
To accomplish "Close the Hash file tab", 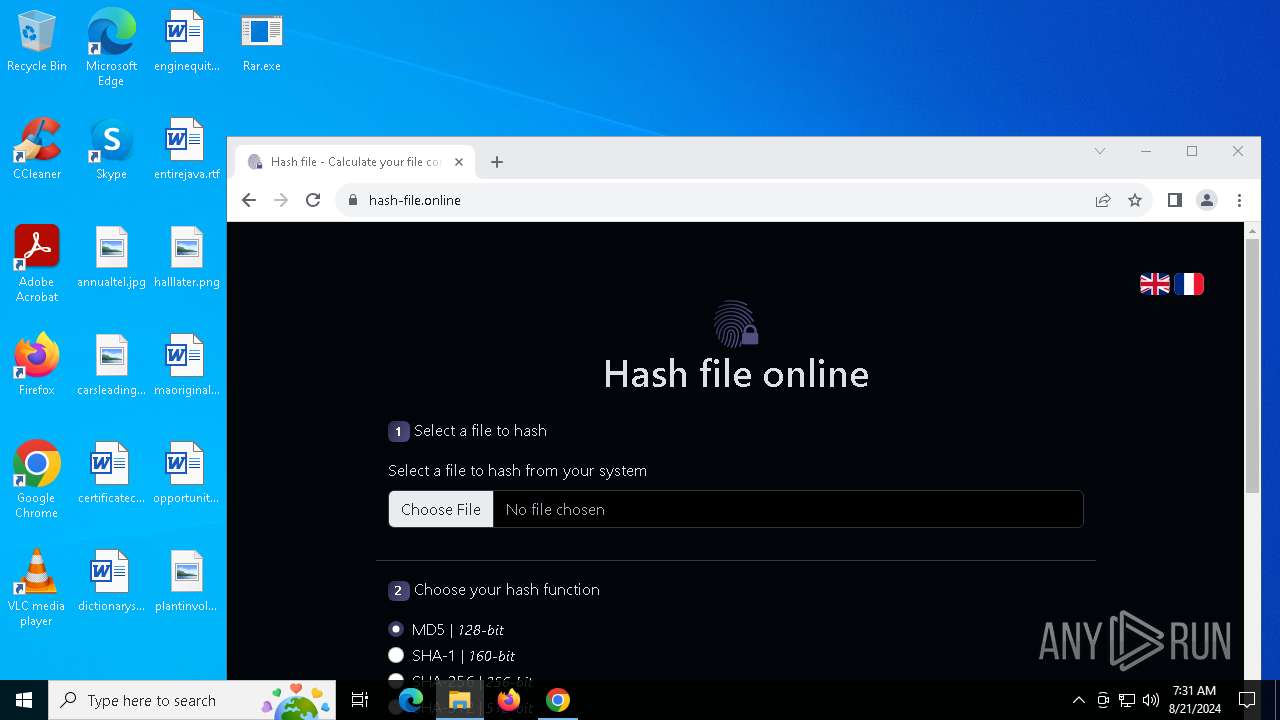I will point(459,162).
